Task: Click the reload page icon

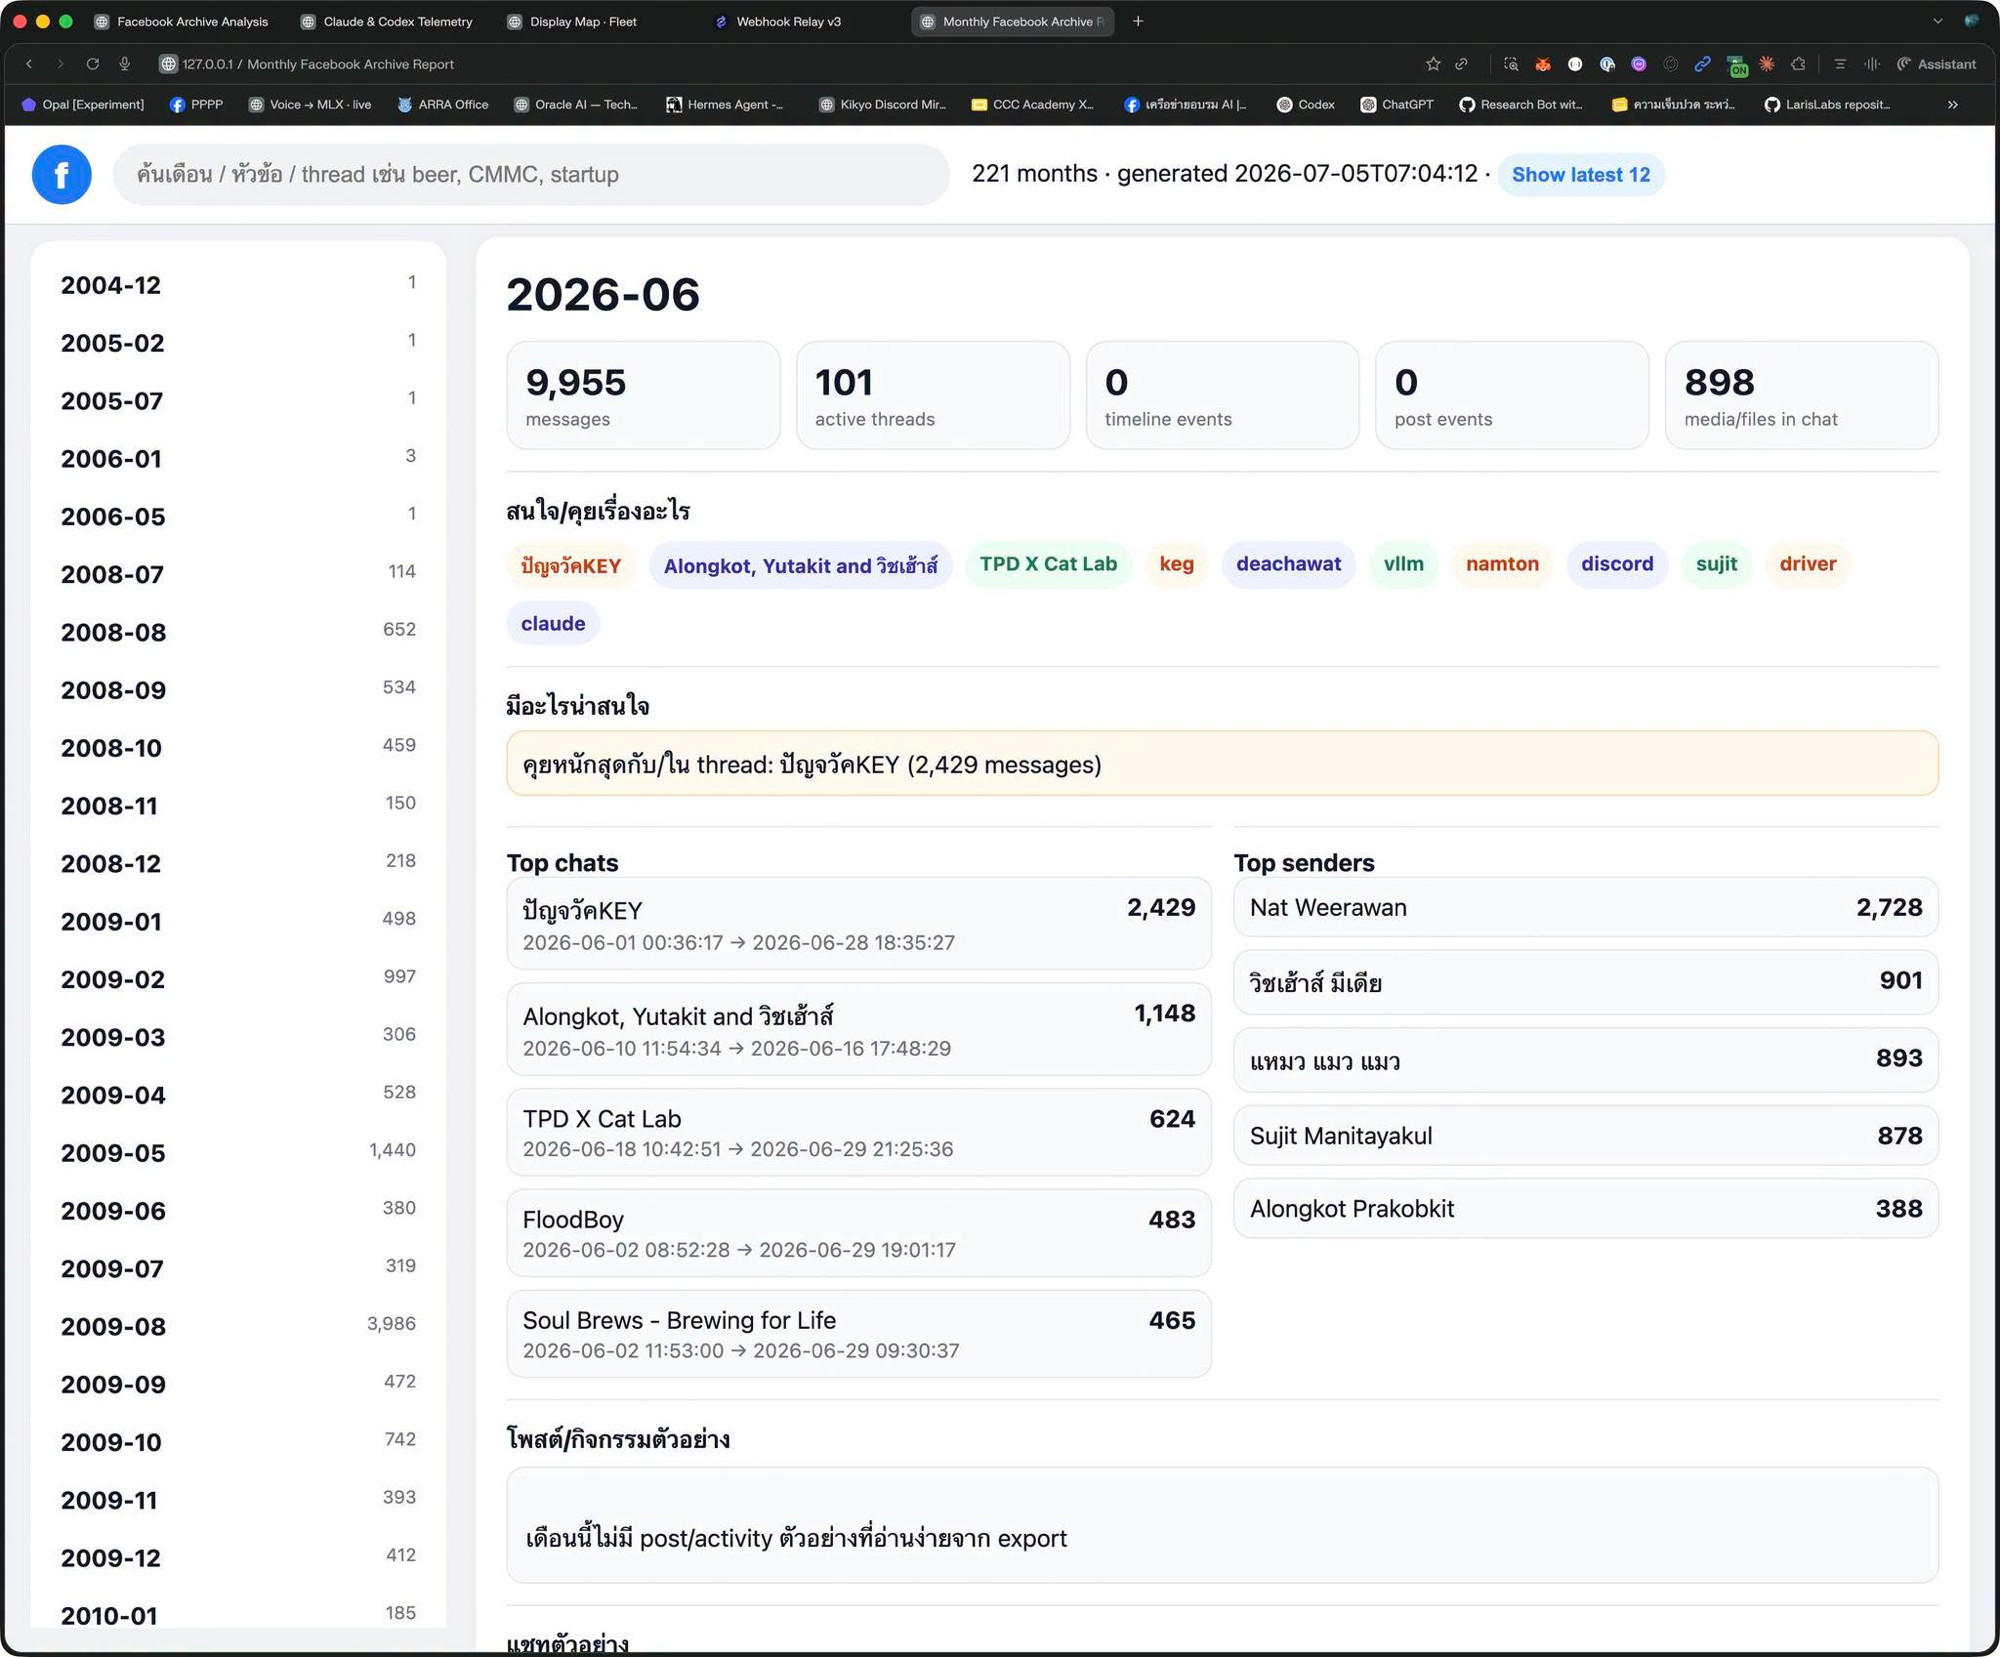Action: (x=92, y=64)
